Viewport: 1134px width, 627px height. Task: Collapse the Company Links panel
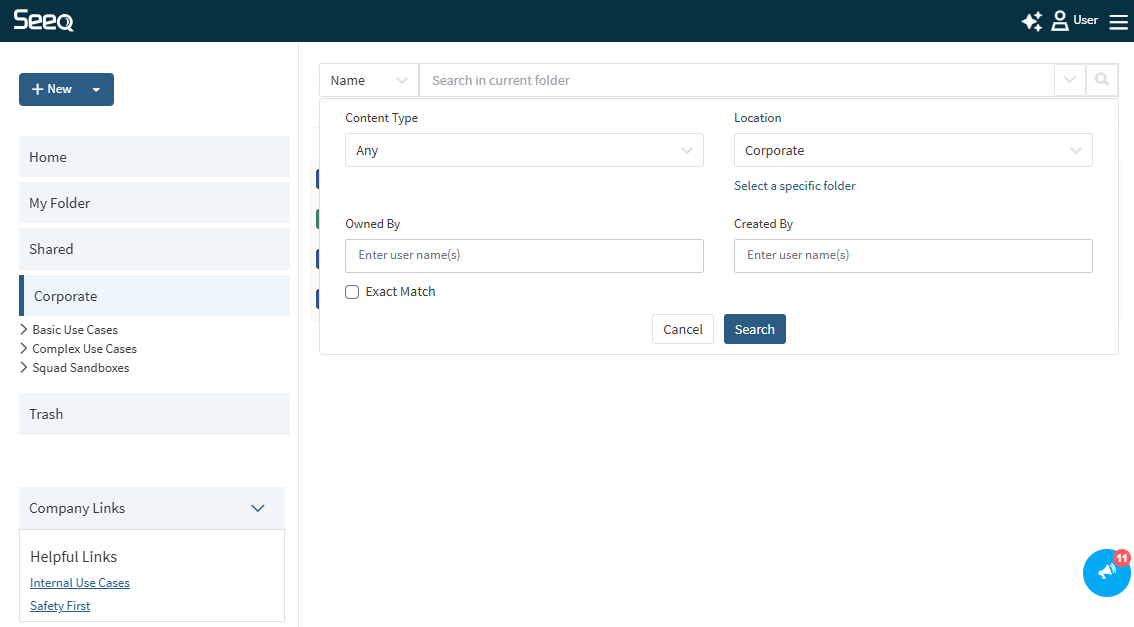point(257,508)
